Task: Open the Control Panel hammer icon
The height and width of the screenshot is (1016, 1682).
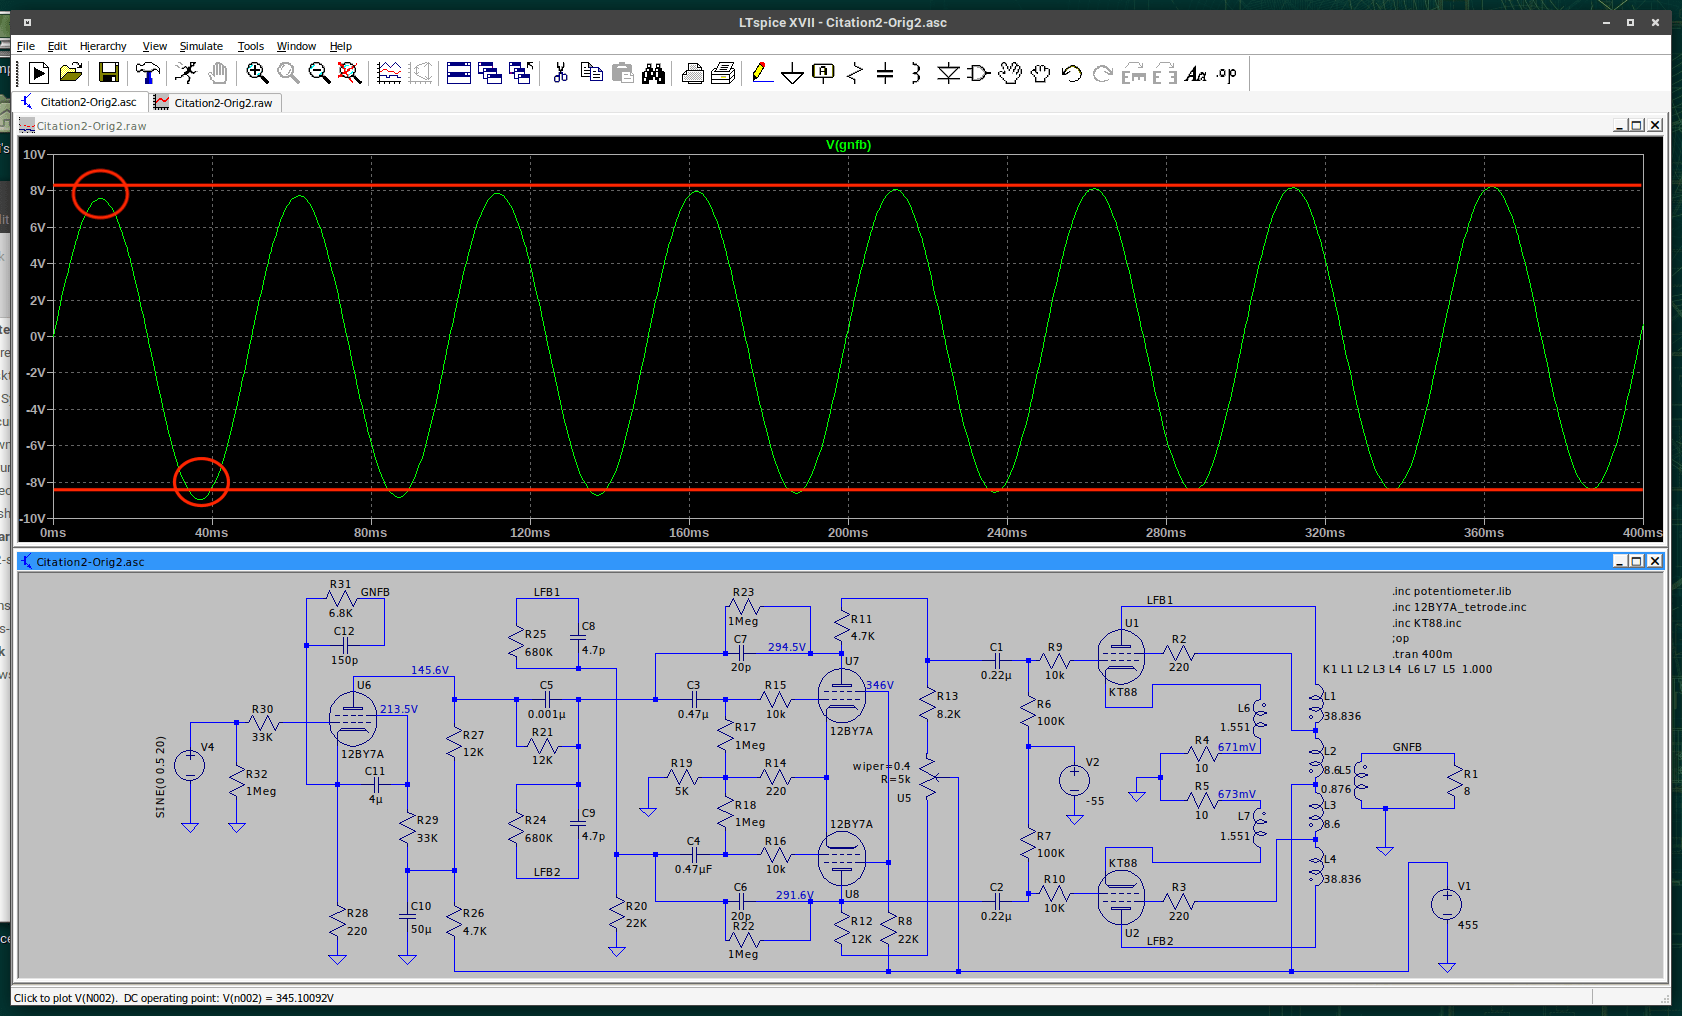Action: click(148, 73)
